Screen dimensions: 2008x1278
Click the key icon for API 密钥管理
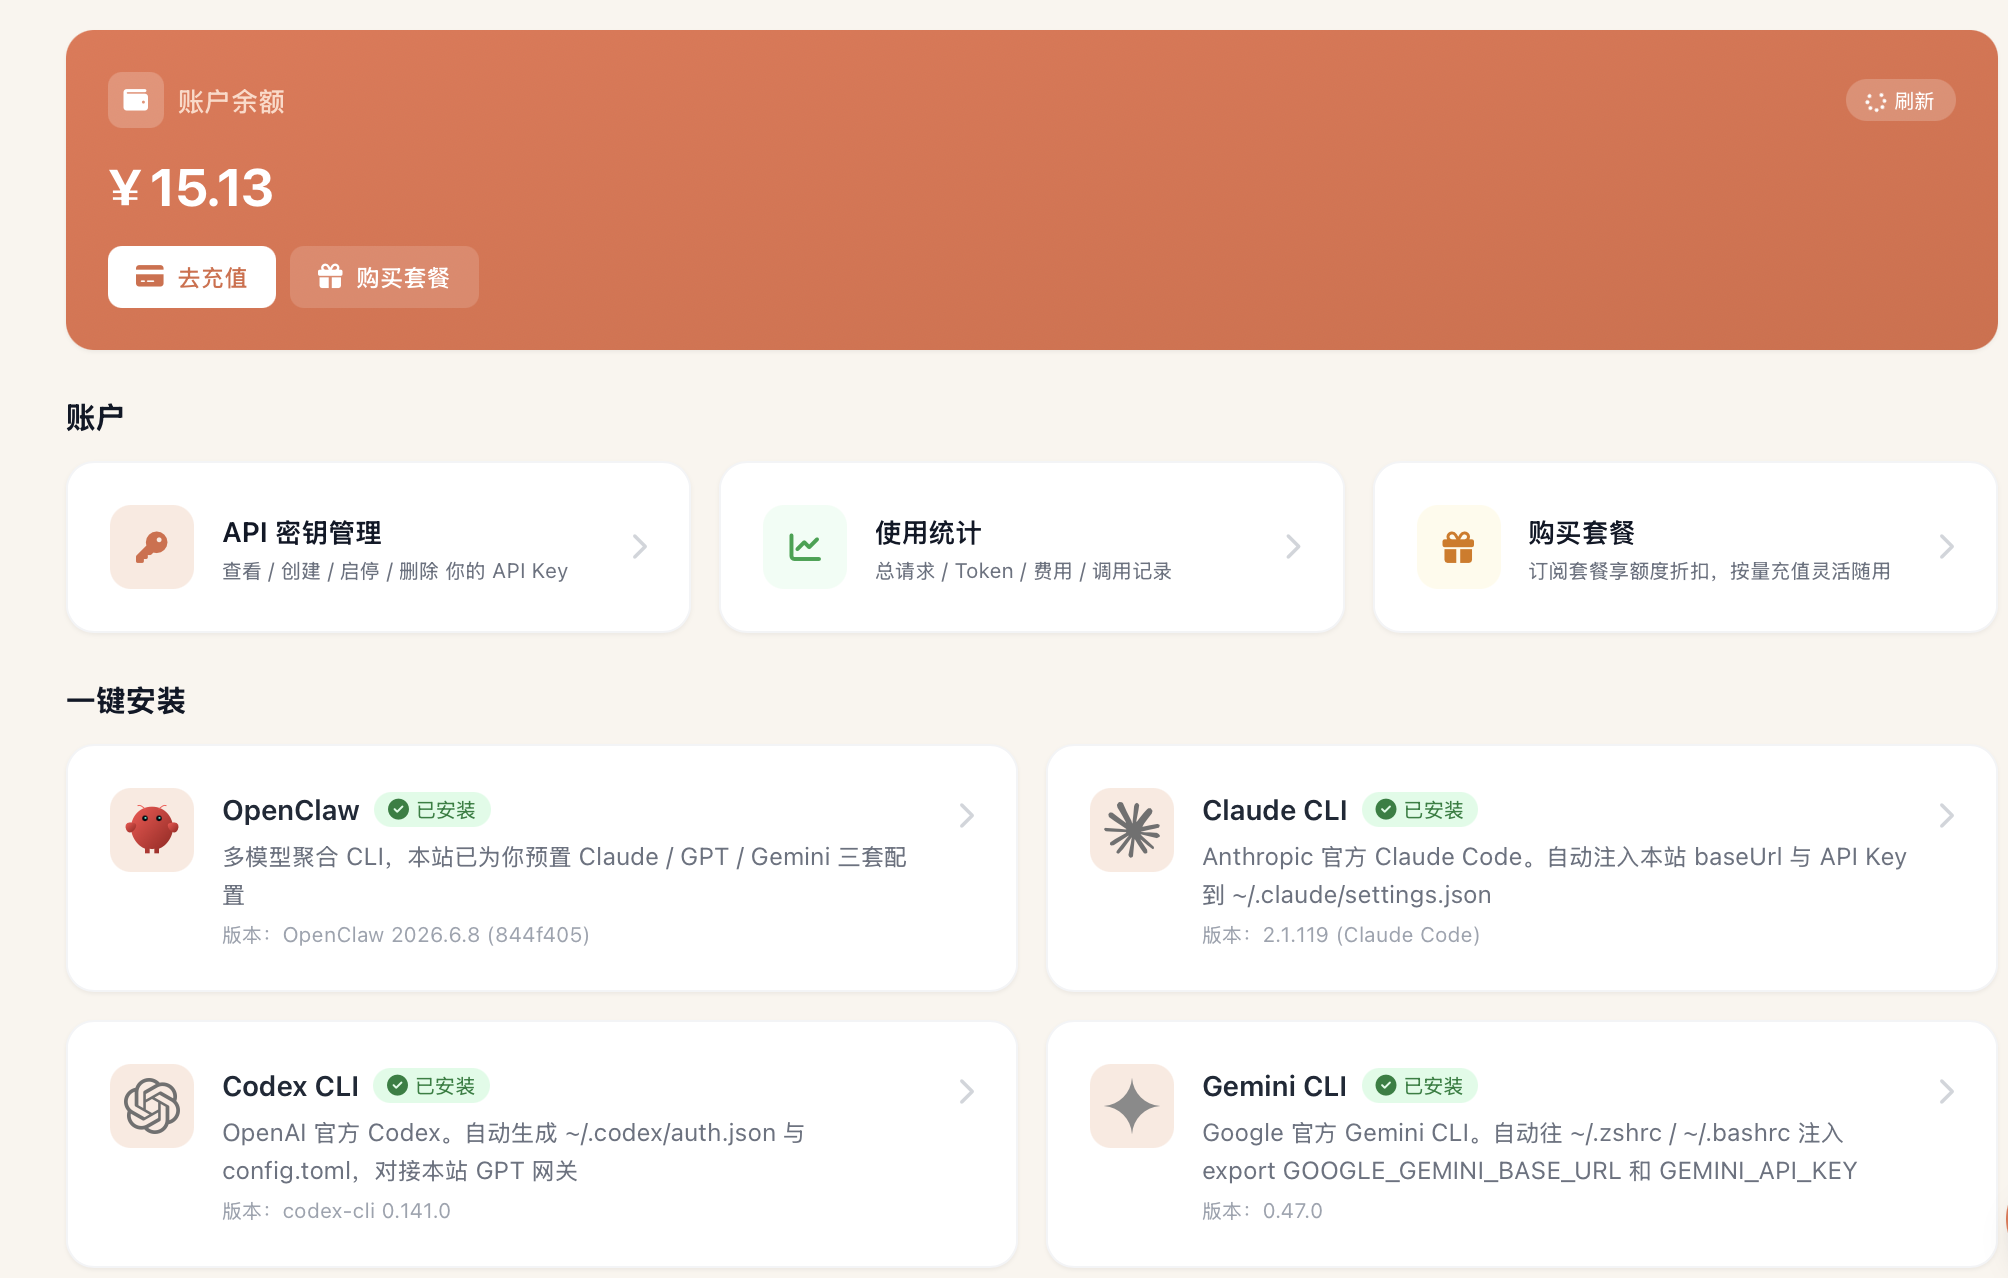pos(152,547)
